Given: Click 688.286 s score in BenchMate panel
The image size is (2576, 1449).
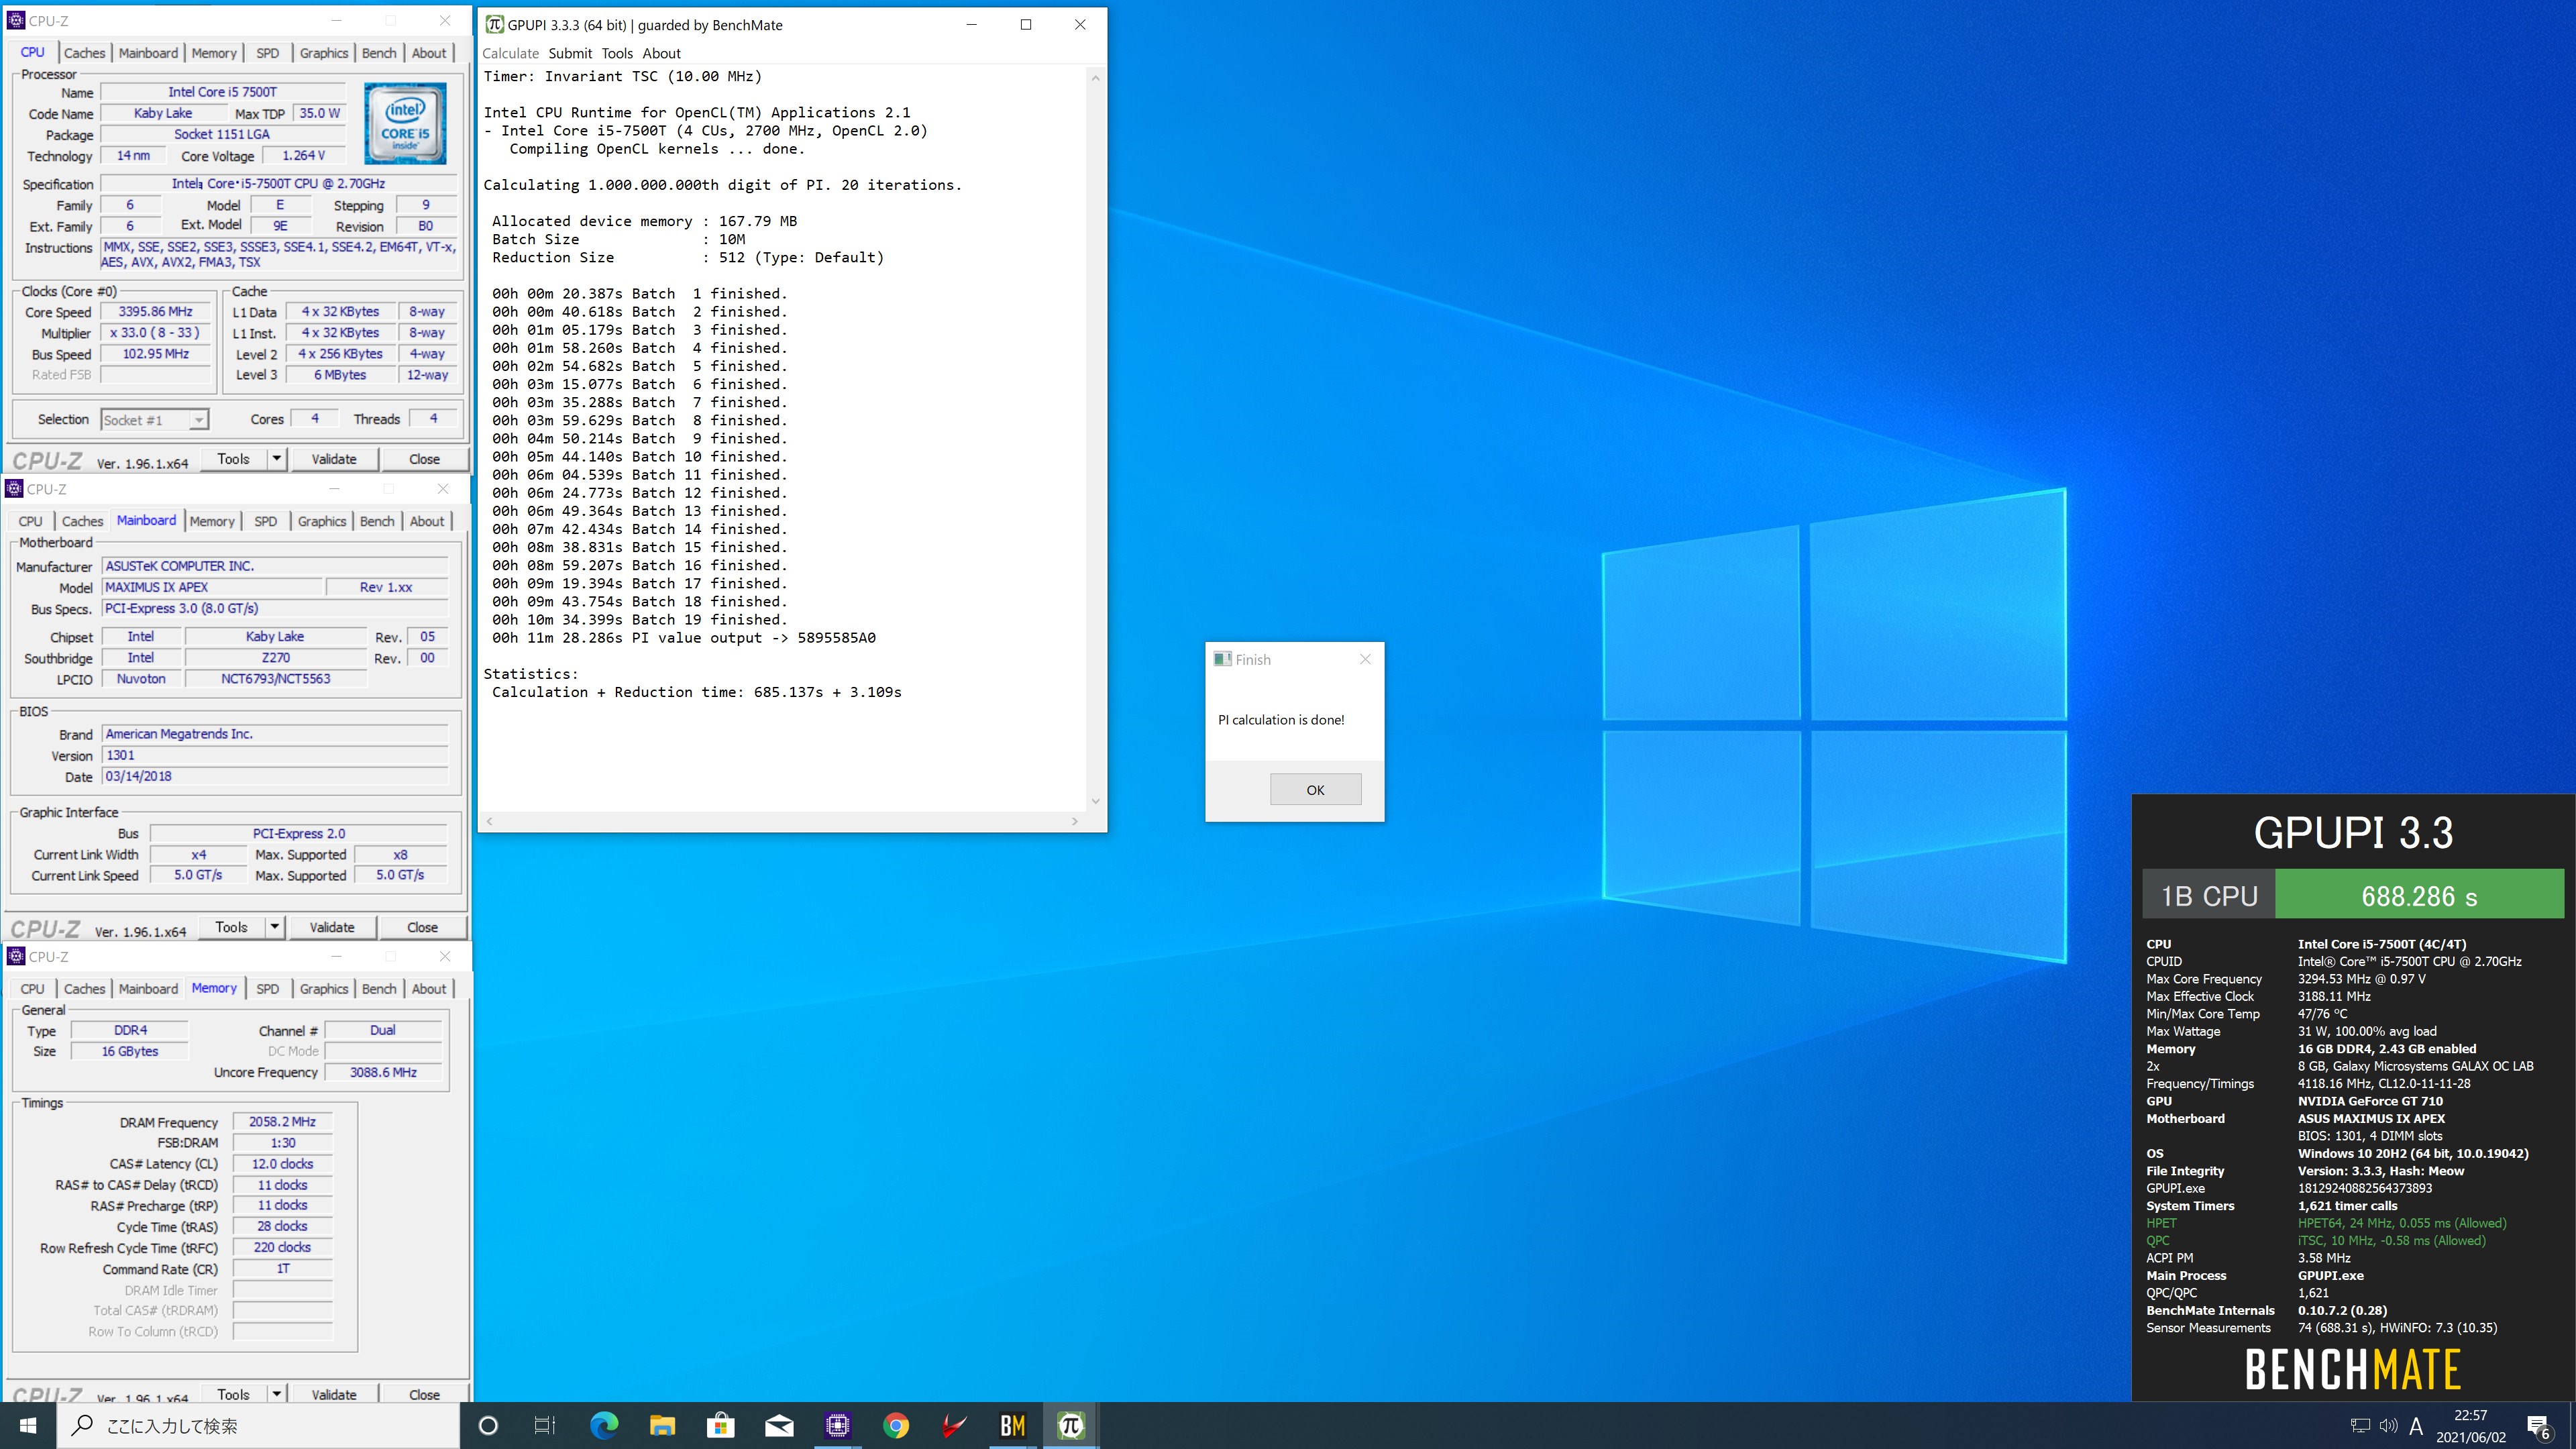Looking at the screenshot, I should click(2419, 895).
